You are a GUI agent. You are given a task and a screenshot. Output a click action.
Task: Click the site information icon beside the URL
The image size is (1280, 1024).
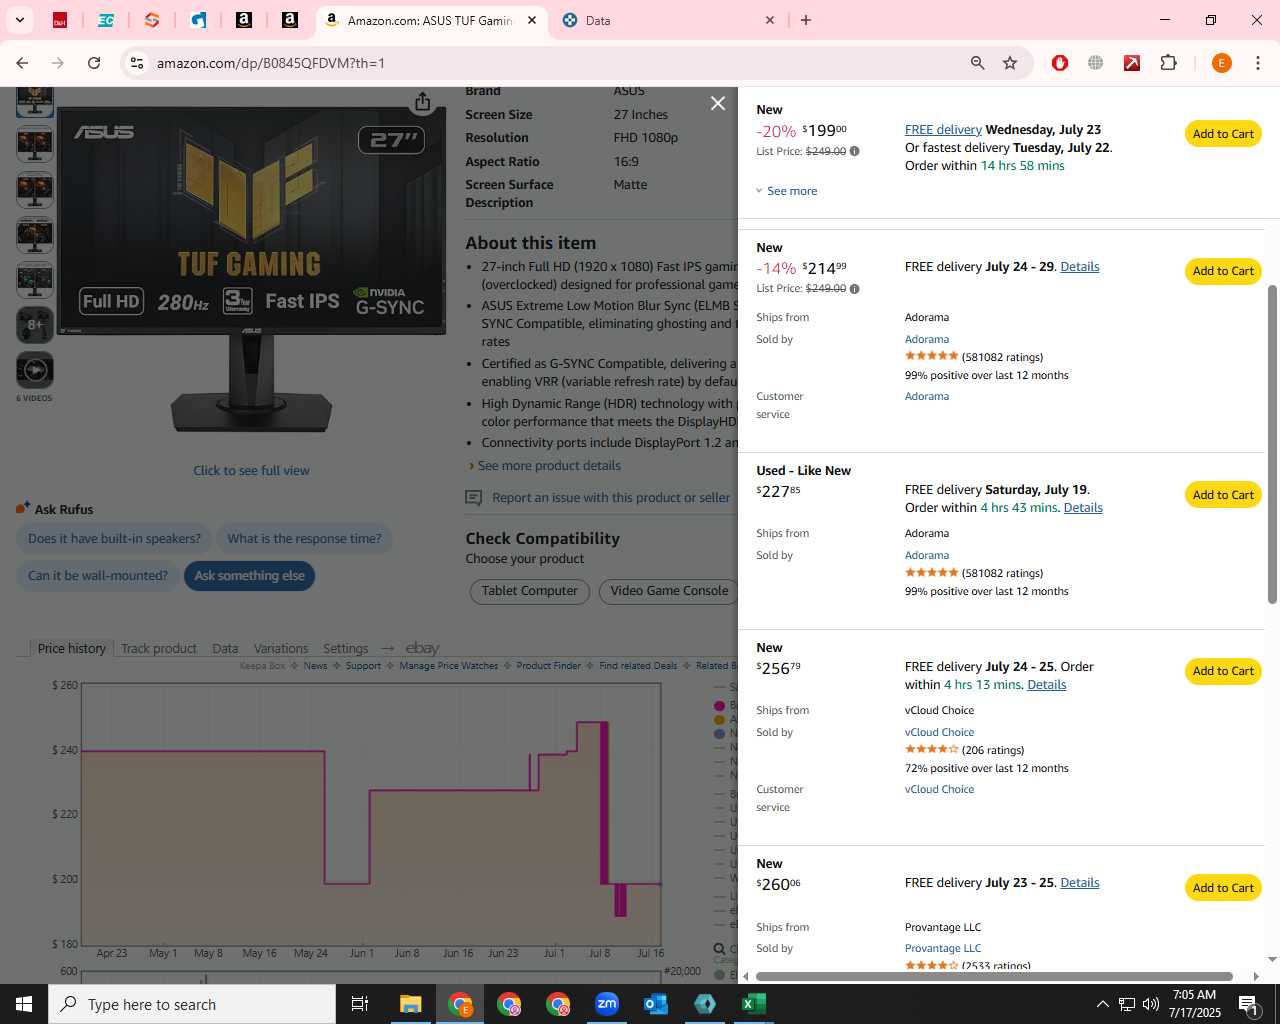coord(137,63)
